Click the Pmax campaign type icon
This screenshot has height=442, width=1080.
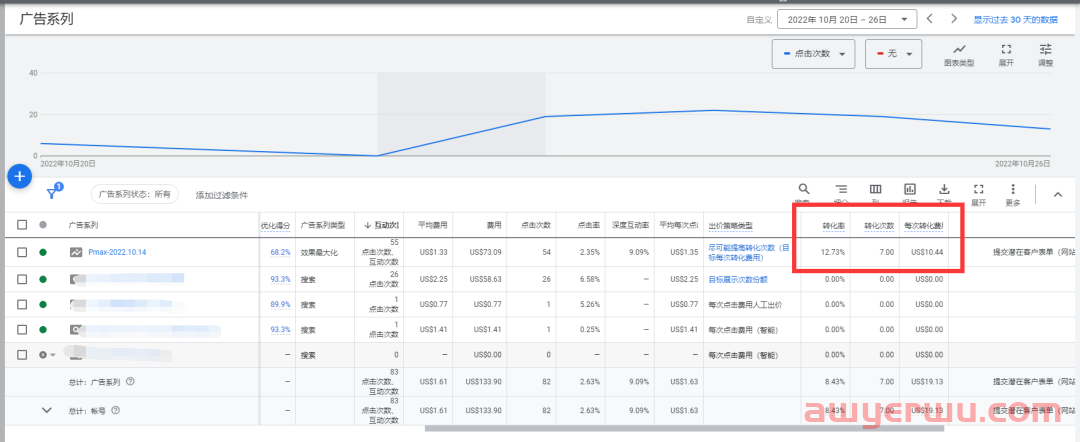(x=75, y=253)
